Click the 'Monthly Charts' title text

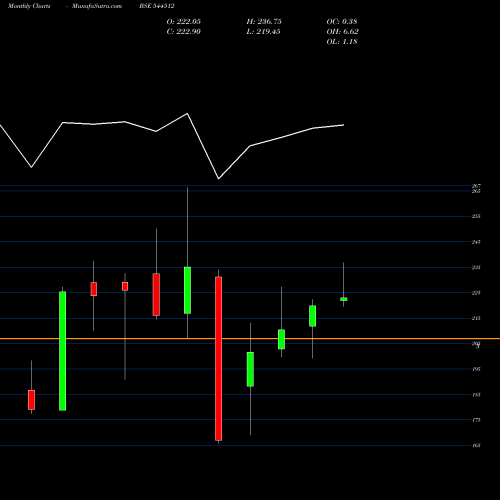pos(29,6)
